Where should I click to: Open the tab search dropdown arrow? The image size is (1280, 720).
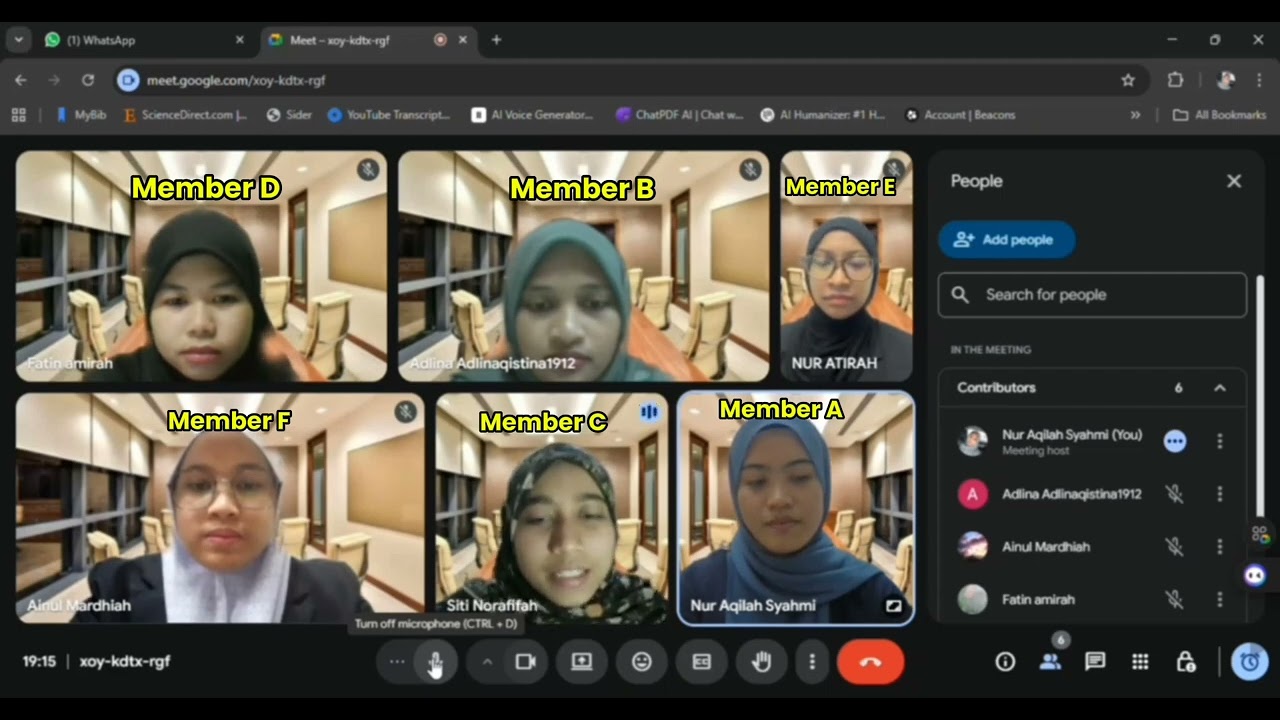click(x=18, y=40)
